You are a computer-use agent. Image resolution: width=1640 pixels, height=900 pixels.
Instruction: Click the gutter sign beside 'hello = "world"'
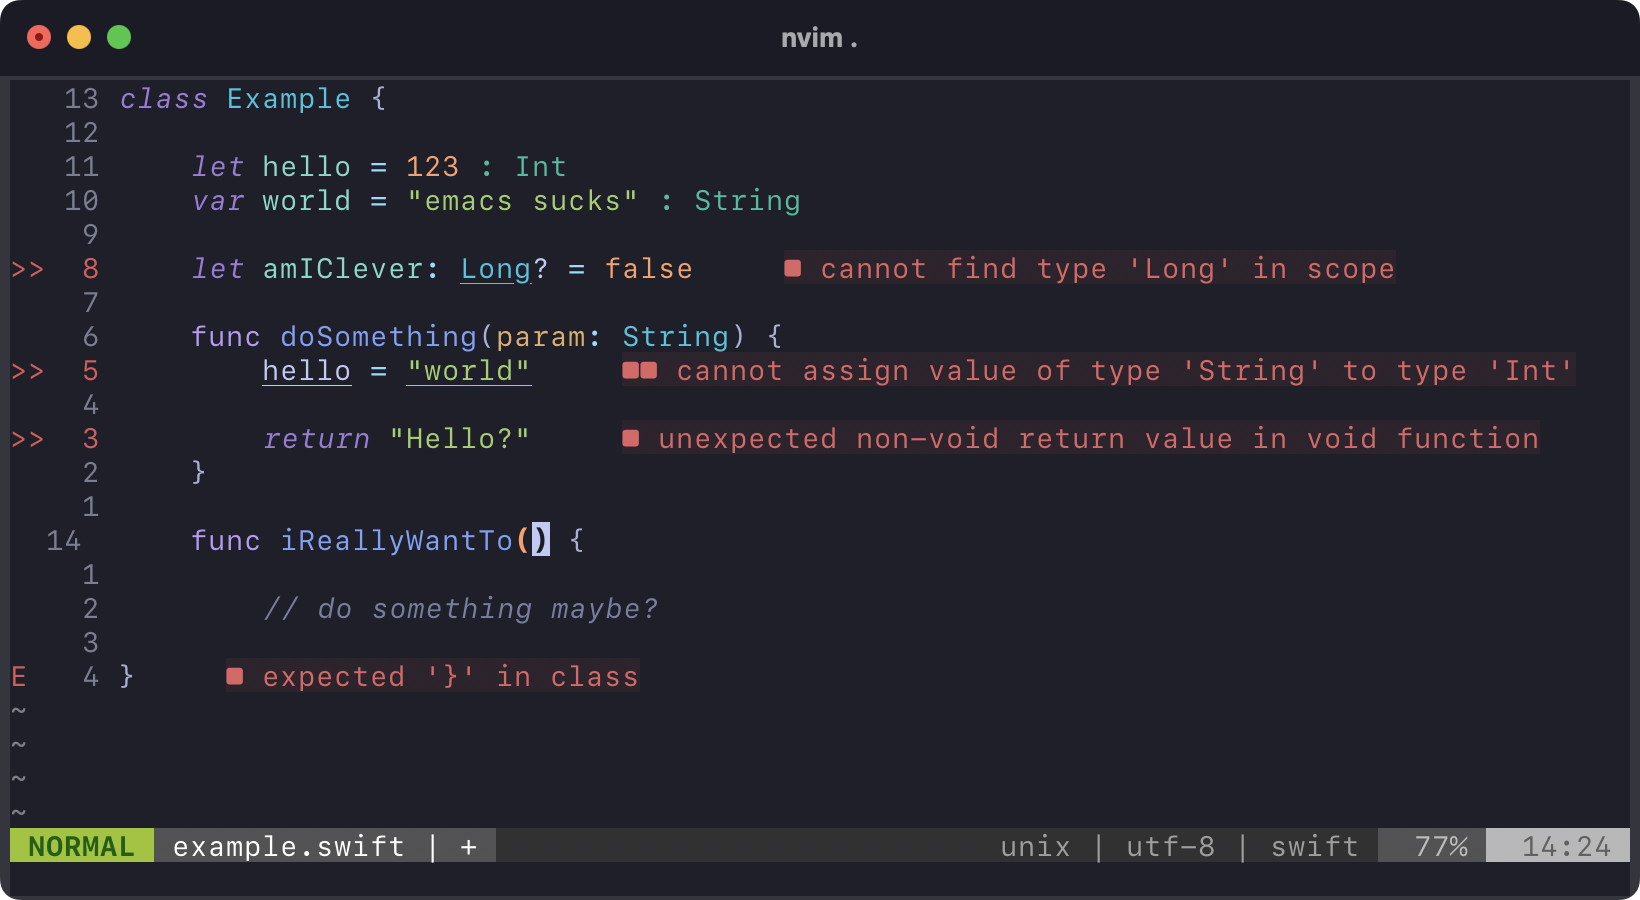coord(27,371)
